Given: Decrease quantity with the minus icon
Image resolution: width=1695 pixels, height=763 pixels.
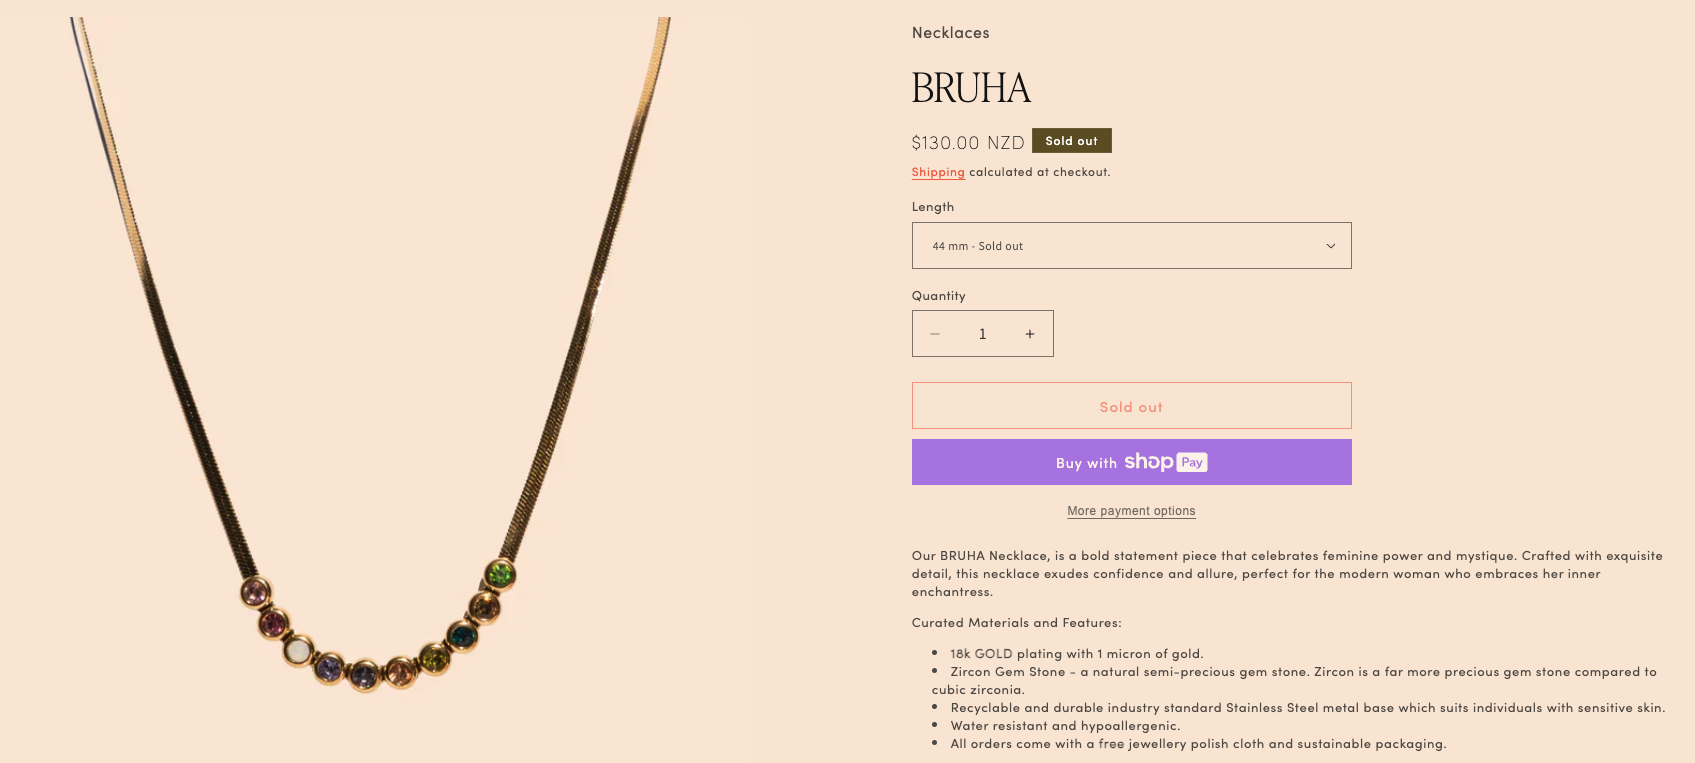Looking at the screenshot, I should [x=935, y=334].
